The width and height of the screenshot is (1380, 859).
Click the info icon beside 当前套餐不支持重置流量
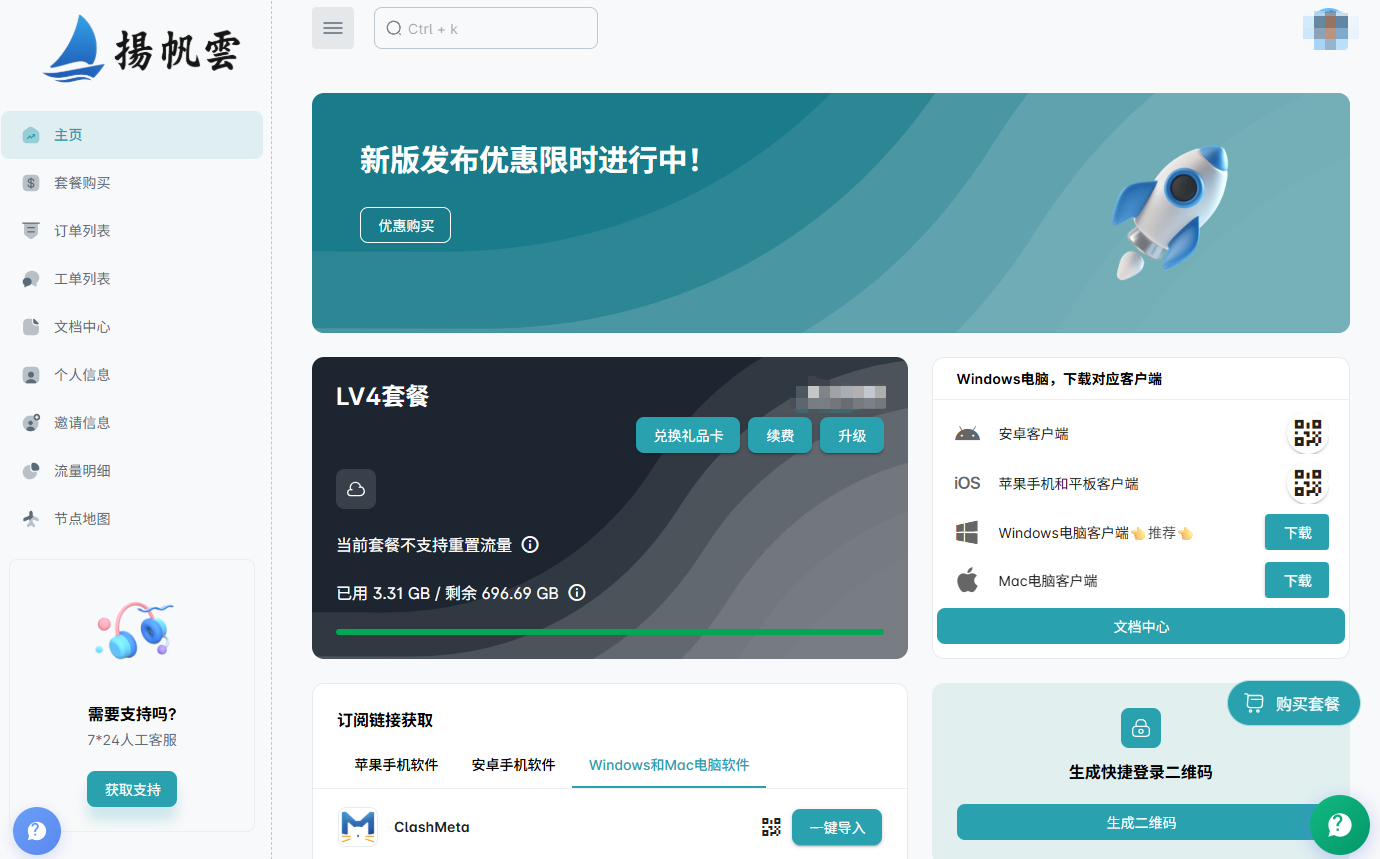tap(530, 544)
